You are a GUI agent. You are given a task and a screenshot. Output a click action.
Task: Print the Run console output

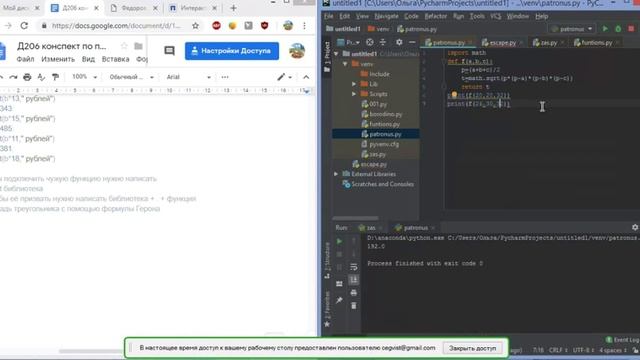pyautogui.click(x=353, y=293)
